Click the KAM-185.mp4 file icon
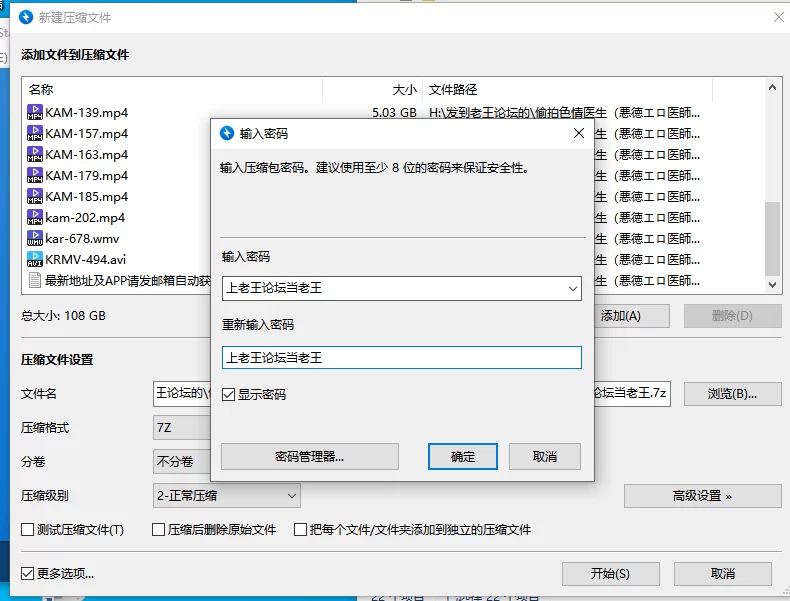This screenshot has height=601, width=790. [x=35, y=196]
